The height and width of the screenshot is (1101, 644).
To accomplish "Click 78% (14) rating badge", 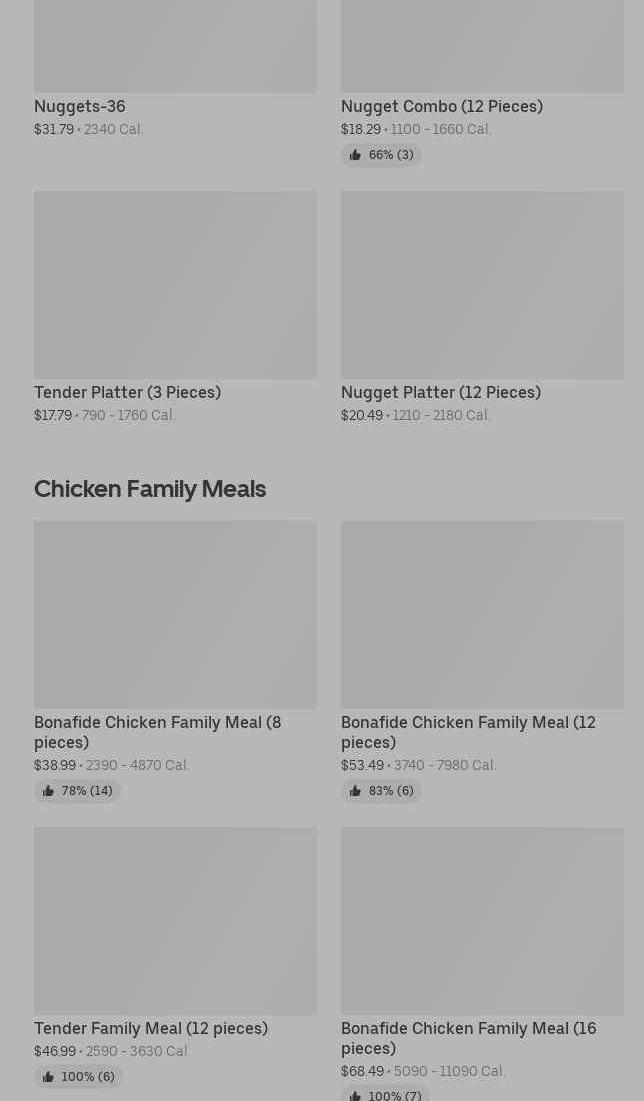I will point(77,791).
